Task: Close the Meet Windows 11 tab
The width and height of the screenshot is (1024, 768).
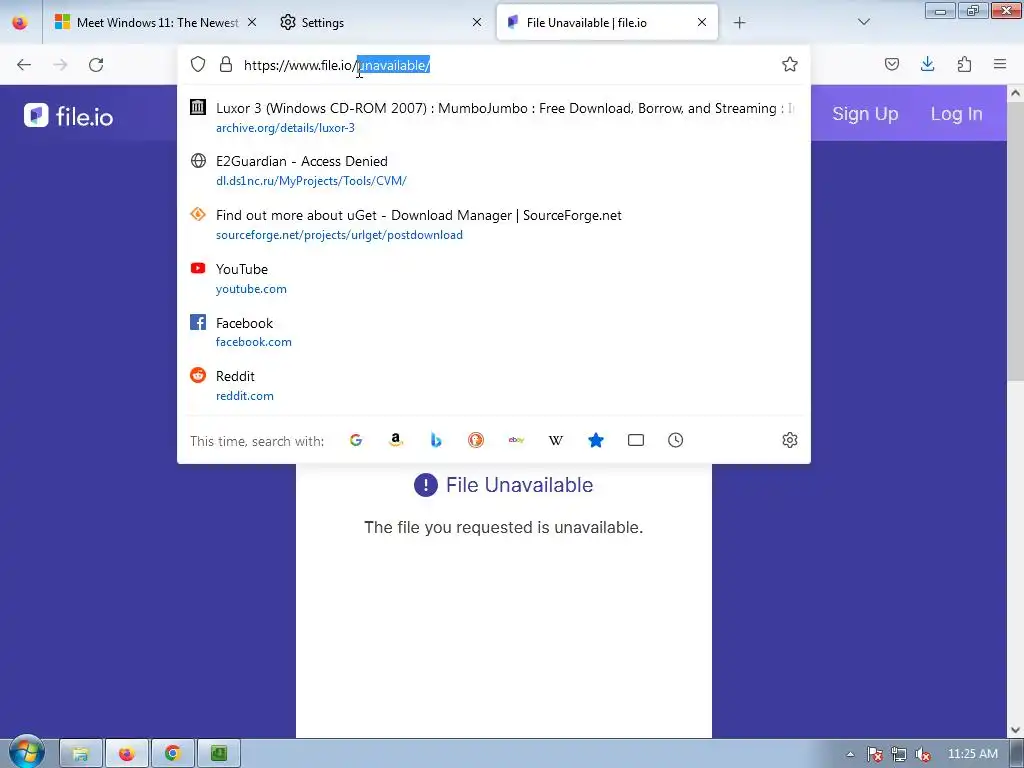Action: [x=252, y=22]
